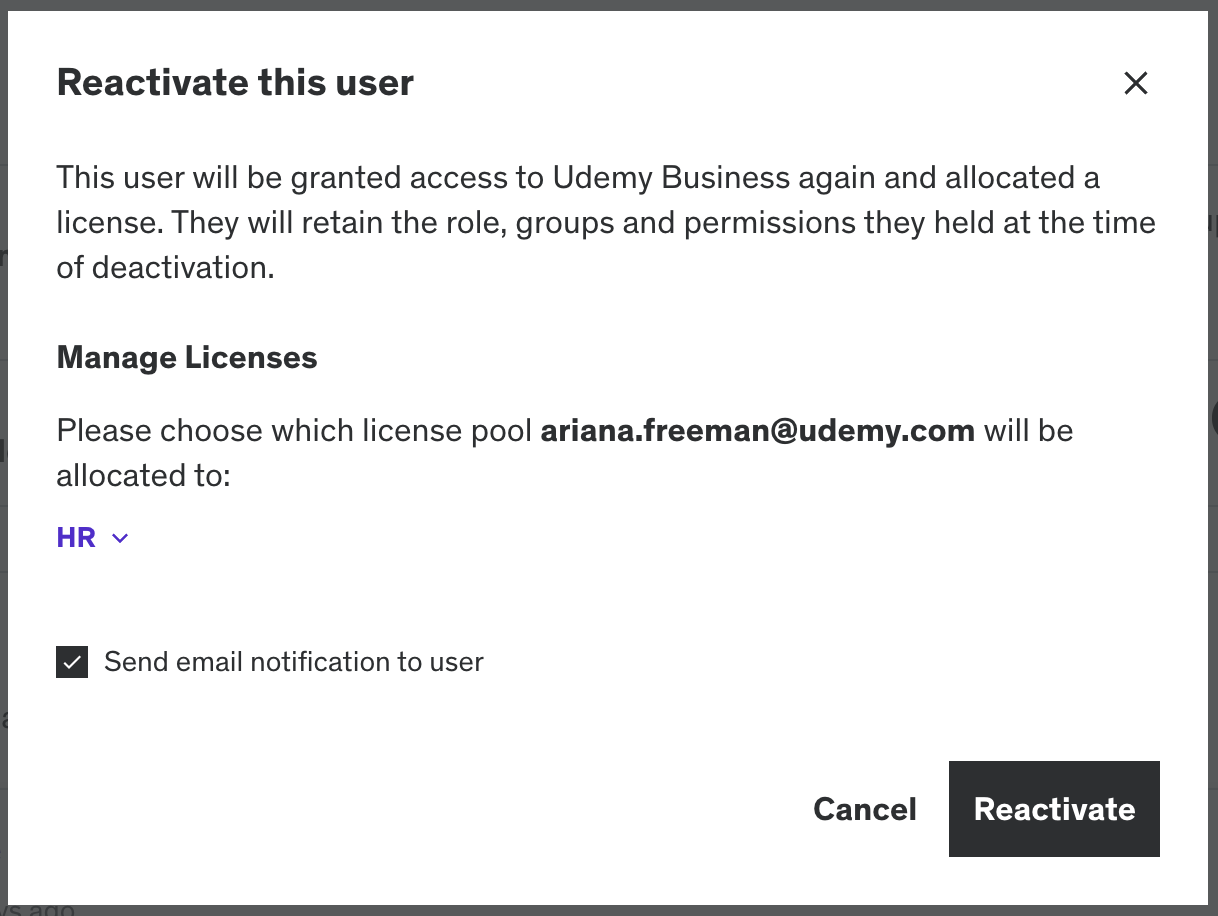This screenshot has height=916, width=1218.
Task: Click the Reactivate this user title
Action: click(235, 82)
